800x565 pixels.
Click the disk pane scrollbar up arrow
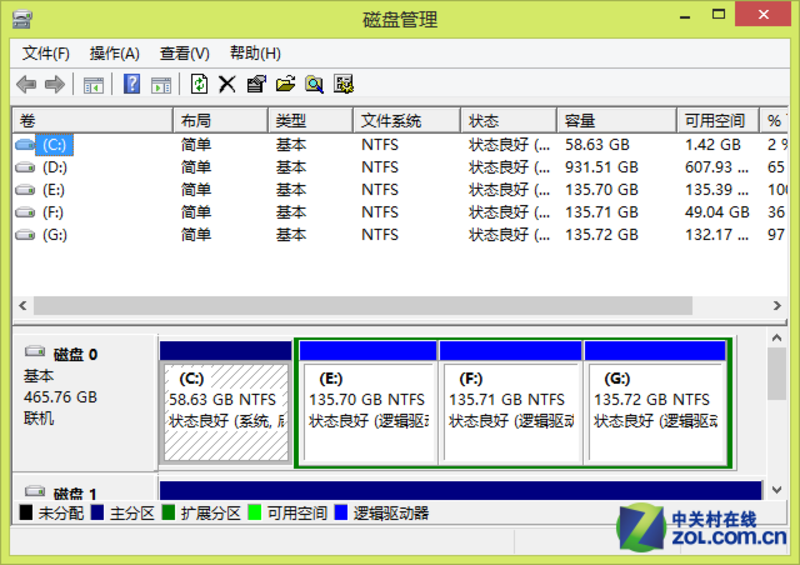[x=777, y=338]
